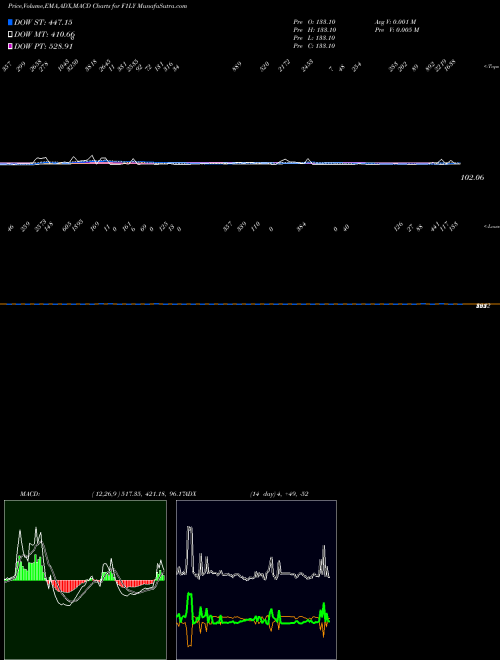Click the orange-blue dashed volume baseline
Screen dimensions: 500x660
tap(250, 304)
